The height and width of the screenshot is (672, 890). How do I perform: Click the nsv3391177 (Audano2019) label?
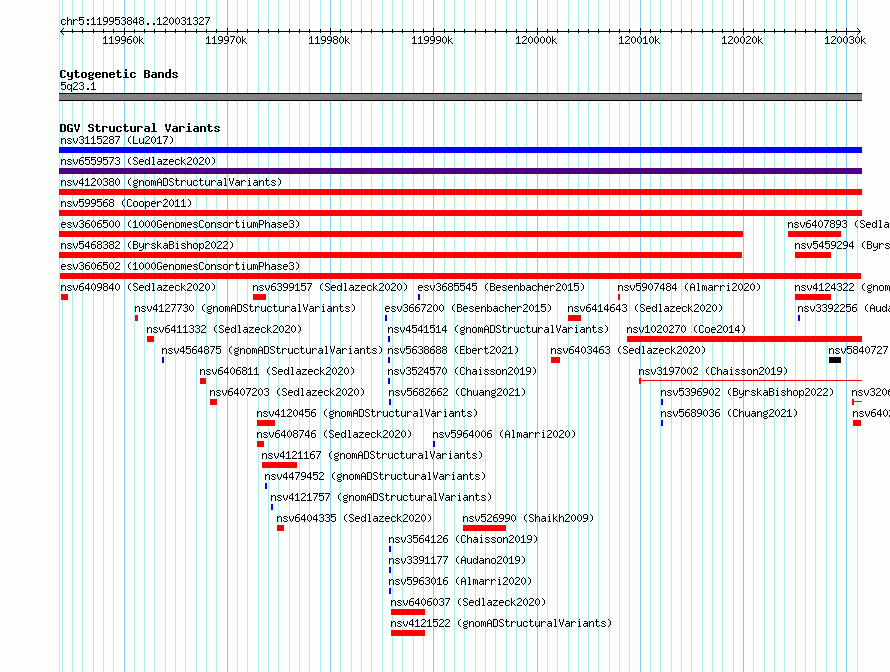[457, 560]
